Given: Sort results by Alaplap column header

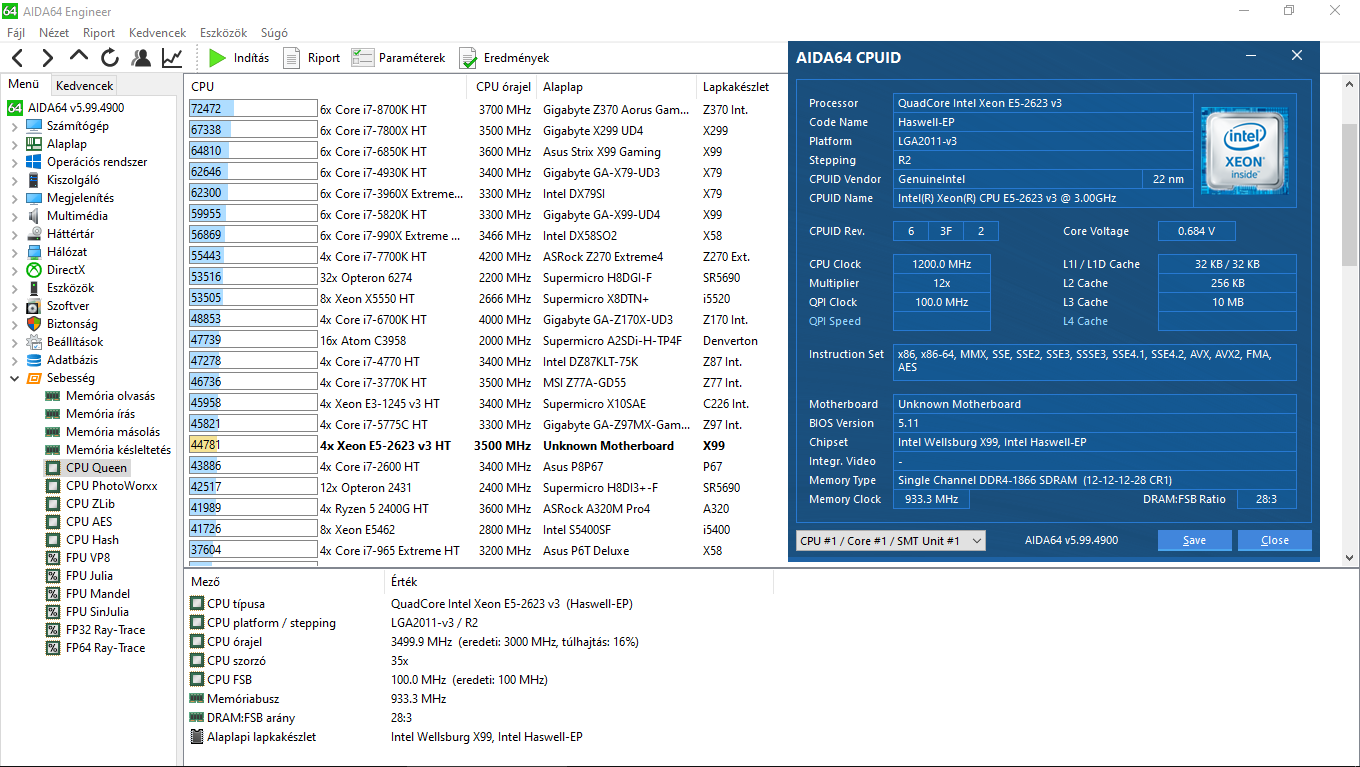Looking at the screenshot, I should (x=615, y=87).
